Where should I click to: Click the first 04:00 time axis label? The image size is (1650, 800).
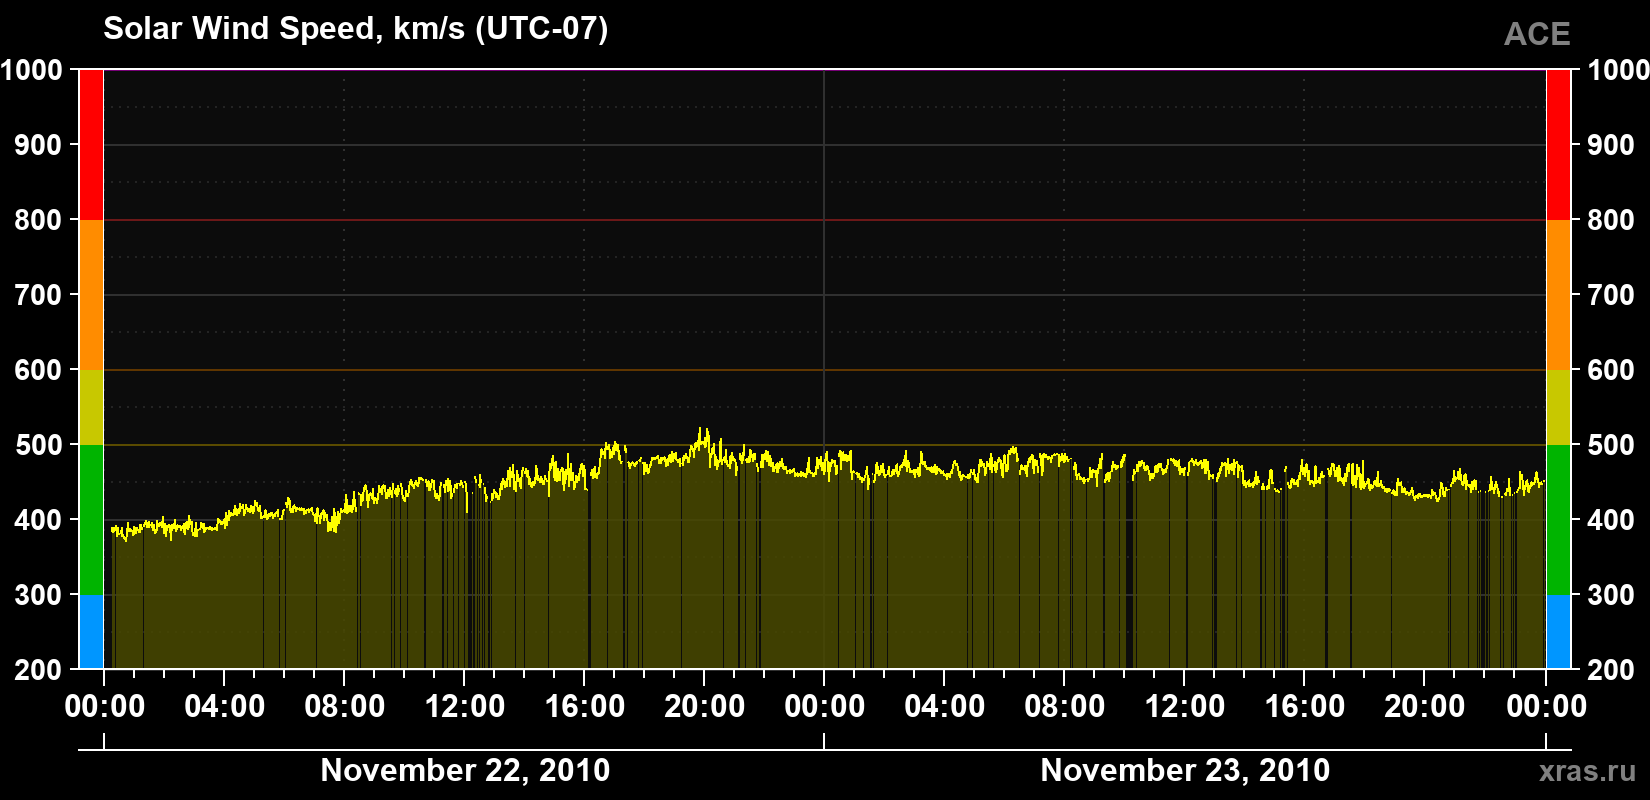point(224,707)
